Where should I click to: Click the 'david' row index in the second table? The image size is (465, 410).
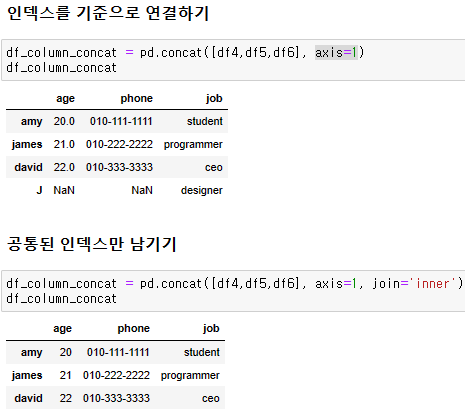28,398
